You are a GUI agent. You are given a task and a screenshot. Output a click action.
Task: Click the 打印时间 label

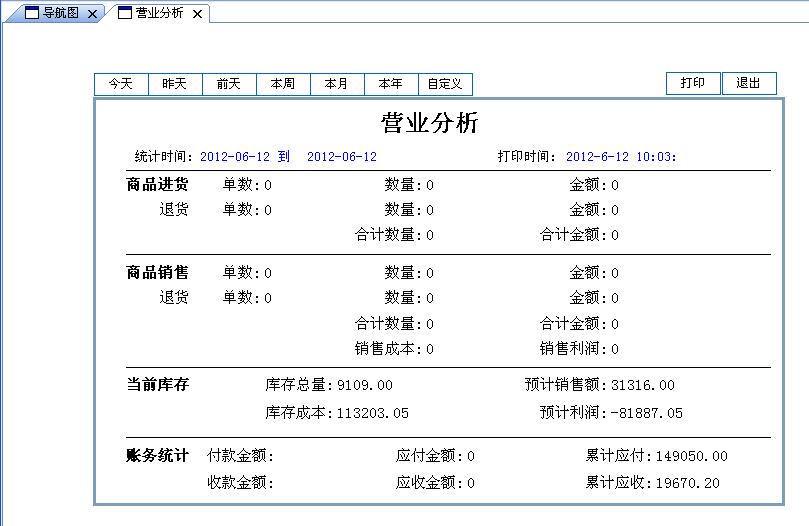[x=527, y=156]
